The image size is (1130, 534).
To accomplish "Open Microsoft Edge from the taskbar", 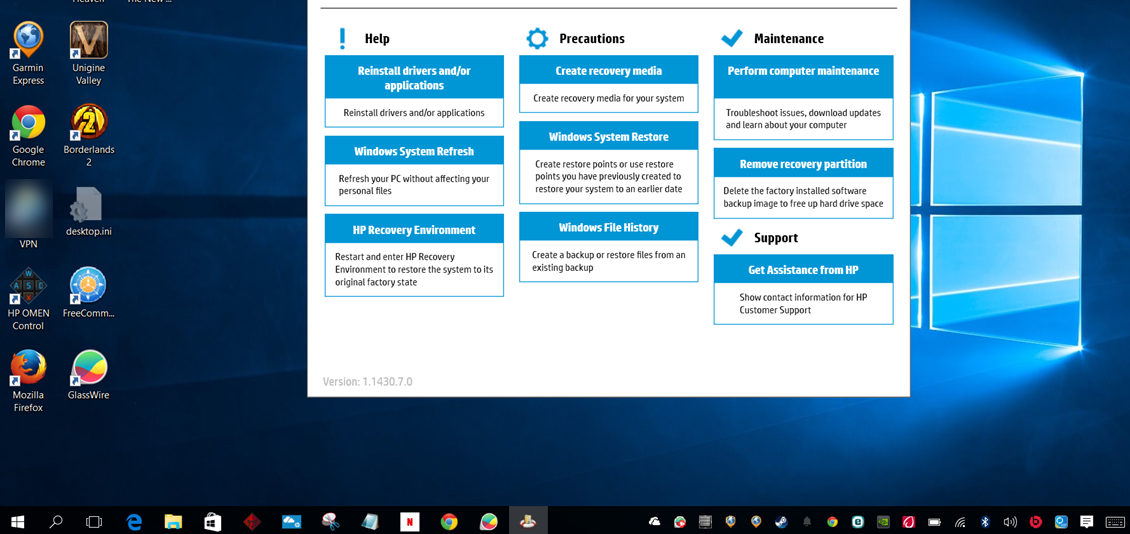I will click(x=134, y=521).
